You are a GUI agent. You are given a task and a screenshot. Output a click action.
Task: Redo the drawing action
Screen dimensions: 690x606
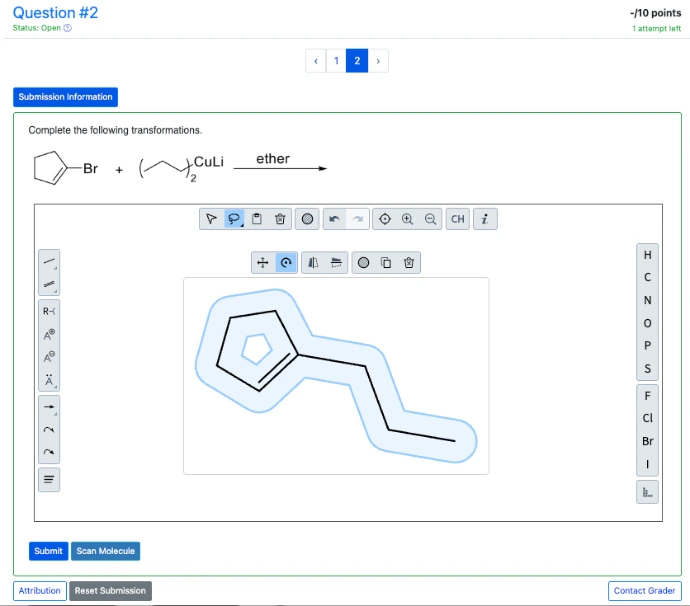[x=358, y=219]
